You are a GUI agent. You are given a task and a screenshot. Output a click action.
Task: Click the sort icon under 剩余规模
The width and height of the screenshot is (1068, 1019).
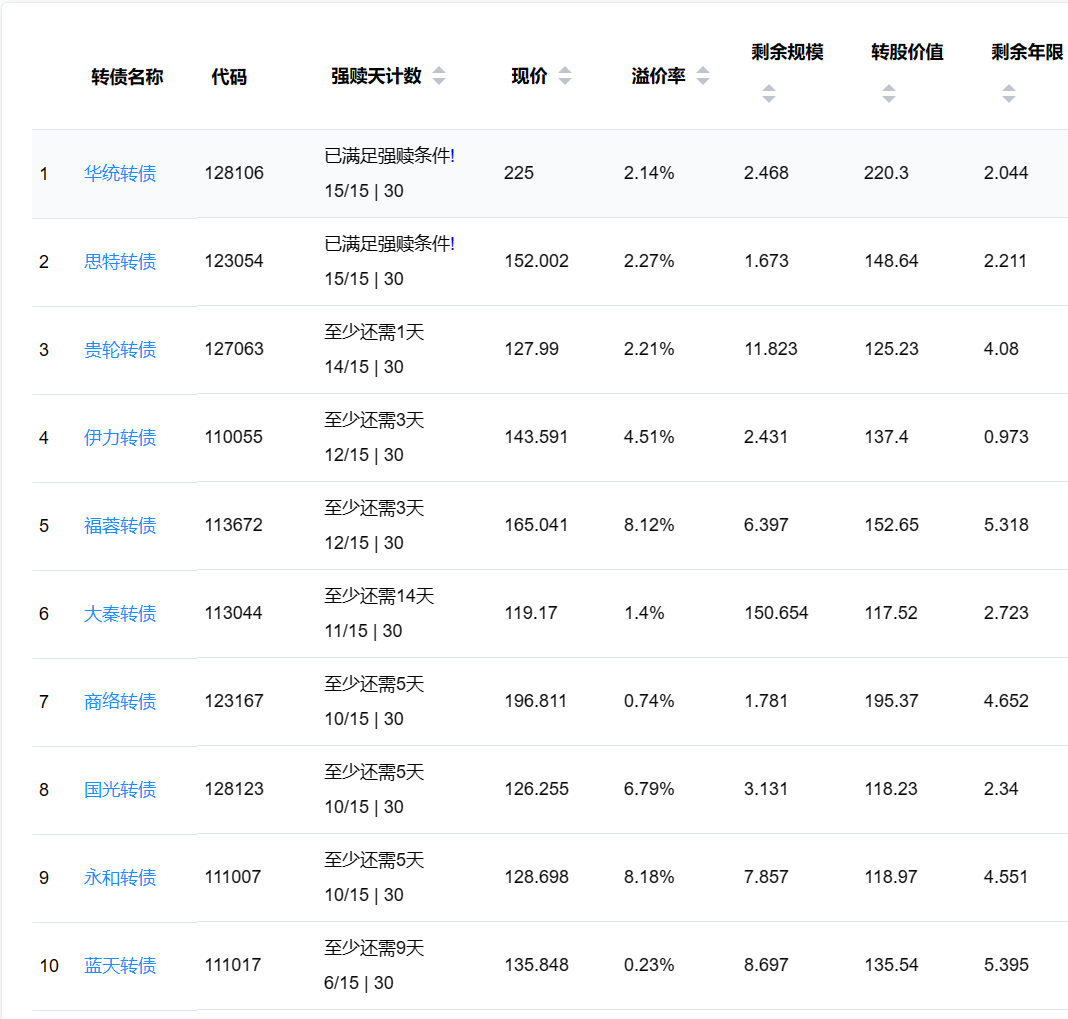click(x=768, y=94)
